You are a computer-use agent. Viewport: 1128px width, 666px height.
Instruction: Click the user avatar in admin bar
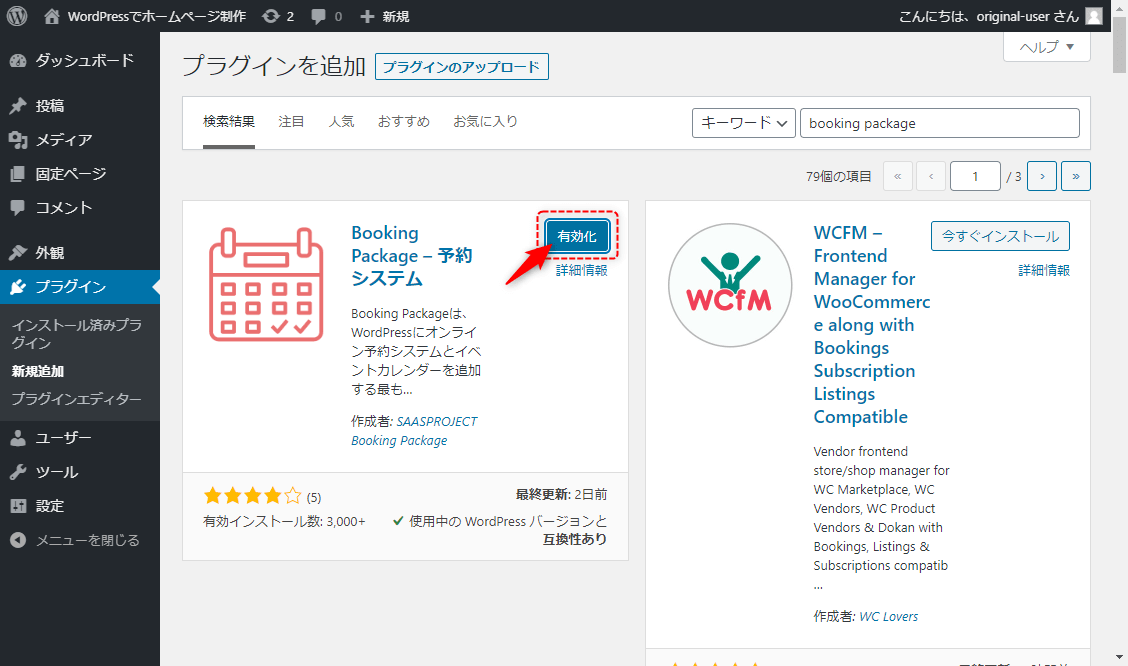click(1093, 16)
